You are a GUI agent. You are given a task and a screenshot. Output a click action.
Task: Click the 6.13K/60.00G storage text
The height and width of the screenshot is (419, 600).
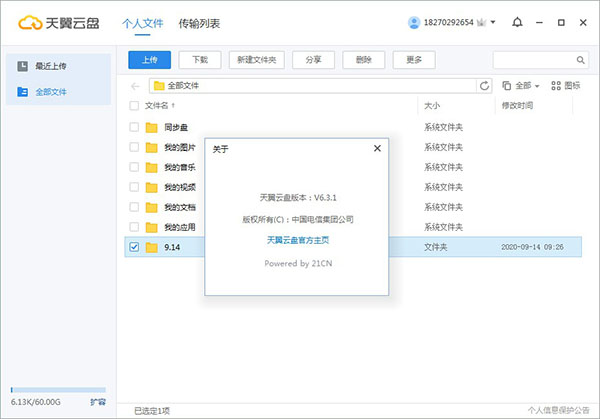[36, 402]
